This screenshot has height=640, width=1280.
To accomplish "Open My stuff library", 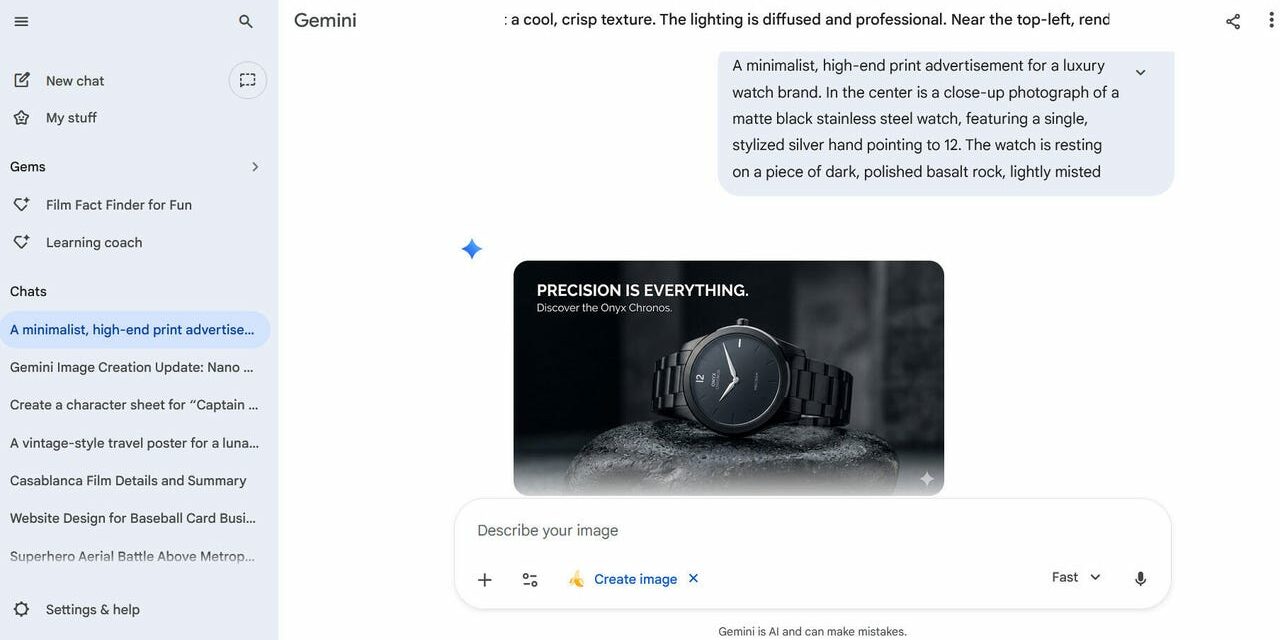I will click(71, 118).
